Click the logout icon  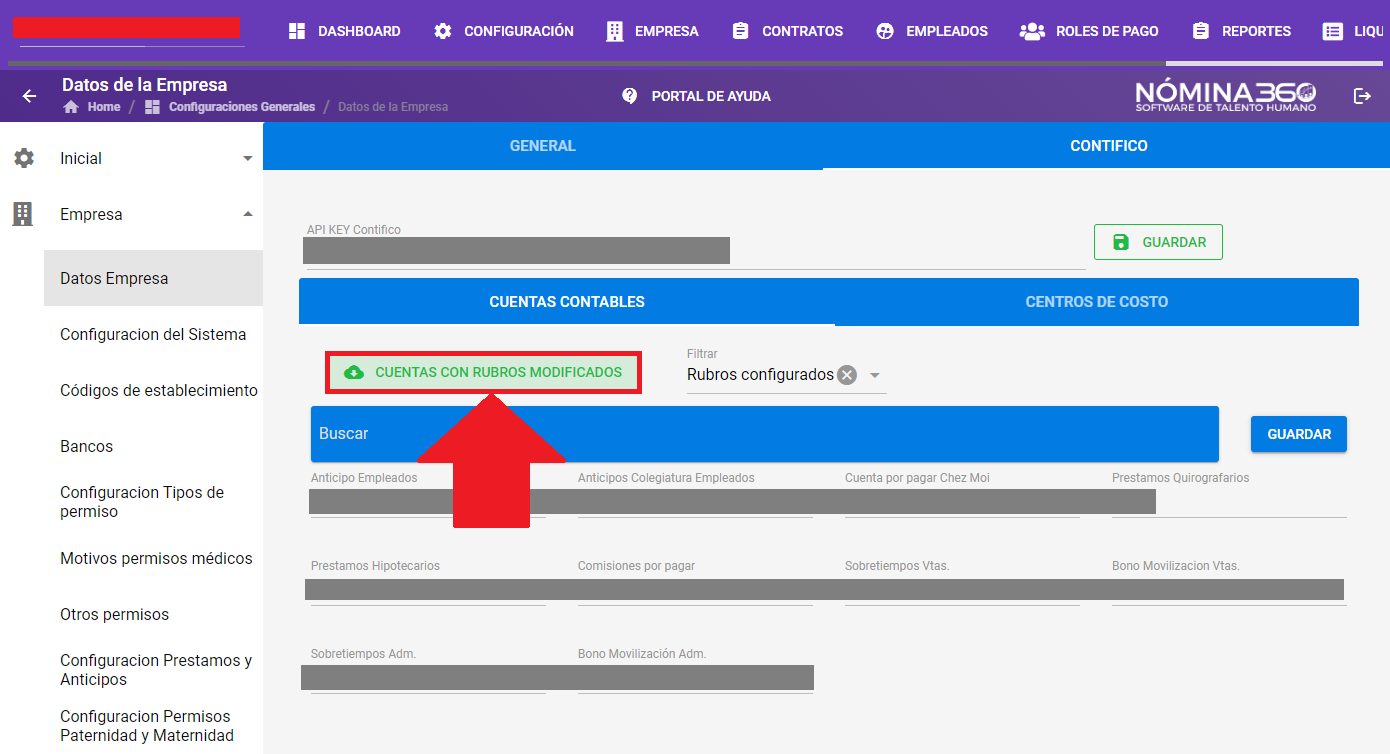pos(1362,96)
